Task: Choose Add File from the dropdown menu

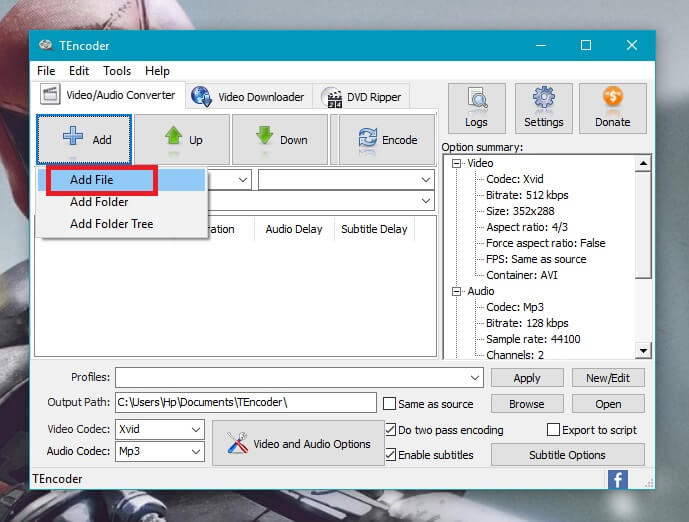Action: pyautogui.click(x=121, y=180)
